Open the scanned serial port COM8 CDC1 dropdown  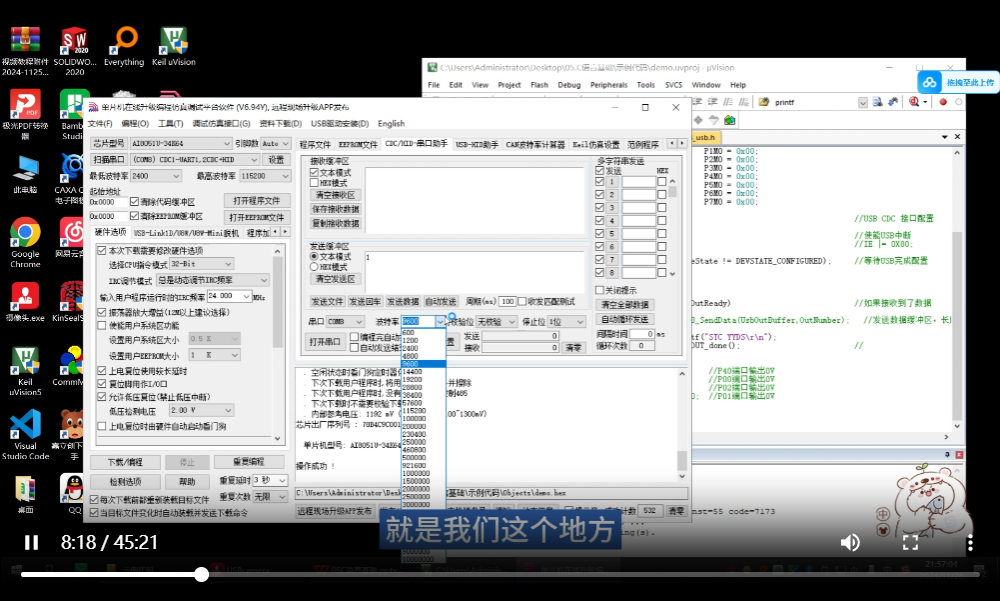195,160
